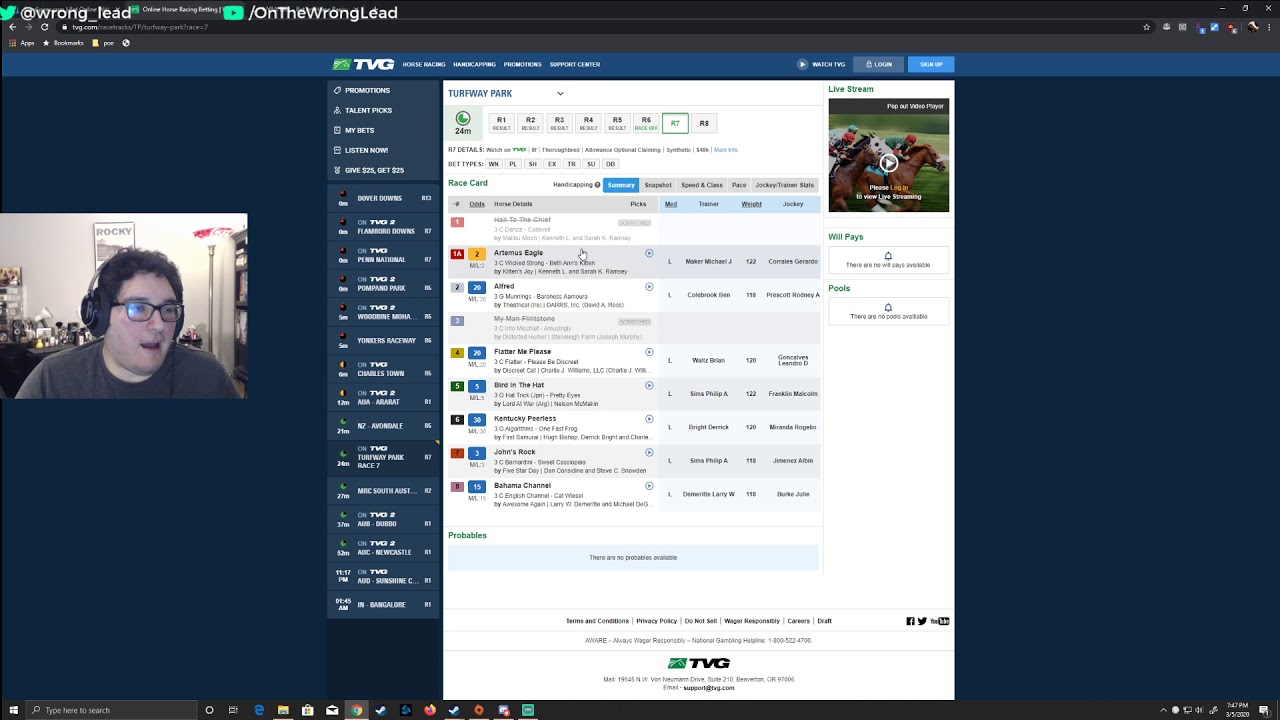Click Watch TVG button

pos(822,64)
